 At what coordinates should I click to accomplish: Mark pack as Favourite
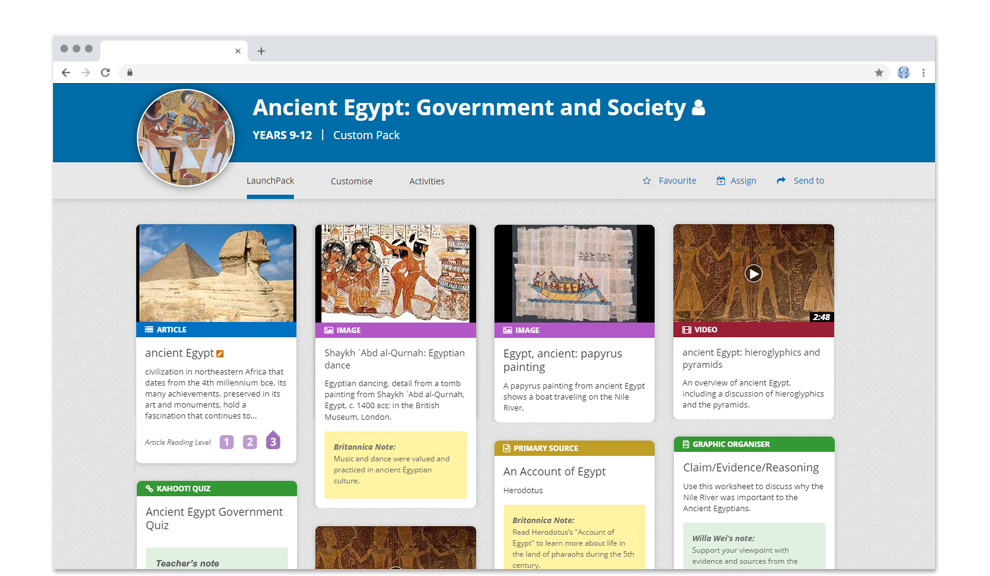[669, 181]
